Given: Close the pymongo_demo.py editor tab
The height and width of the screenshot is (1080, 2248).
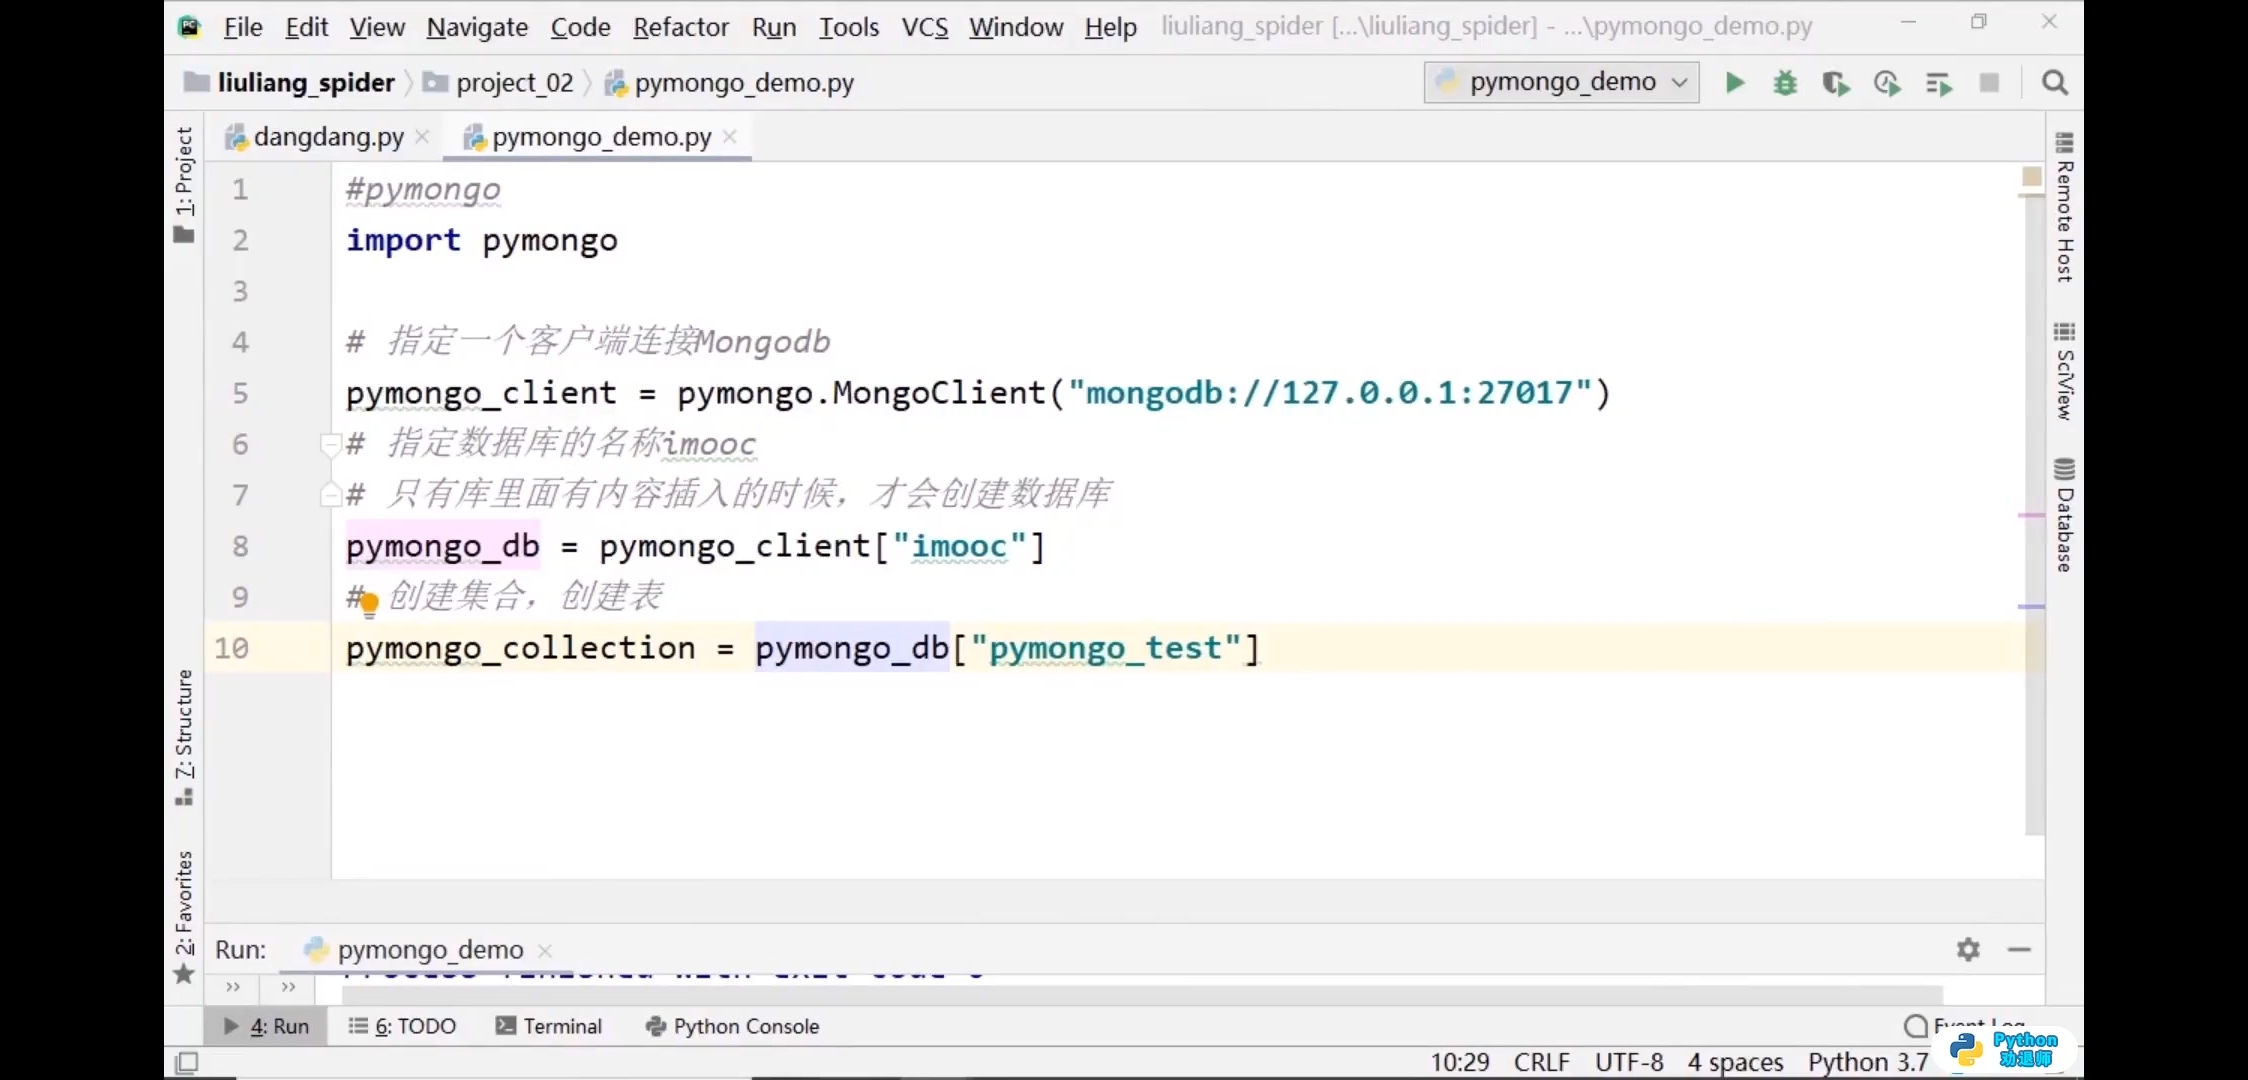Looking at the screenshot, I should click(x=730, y=137).
